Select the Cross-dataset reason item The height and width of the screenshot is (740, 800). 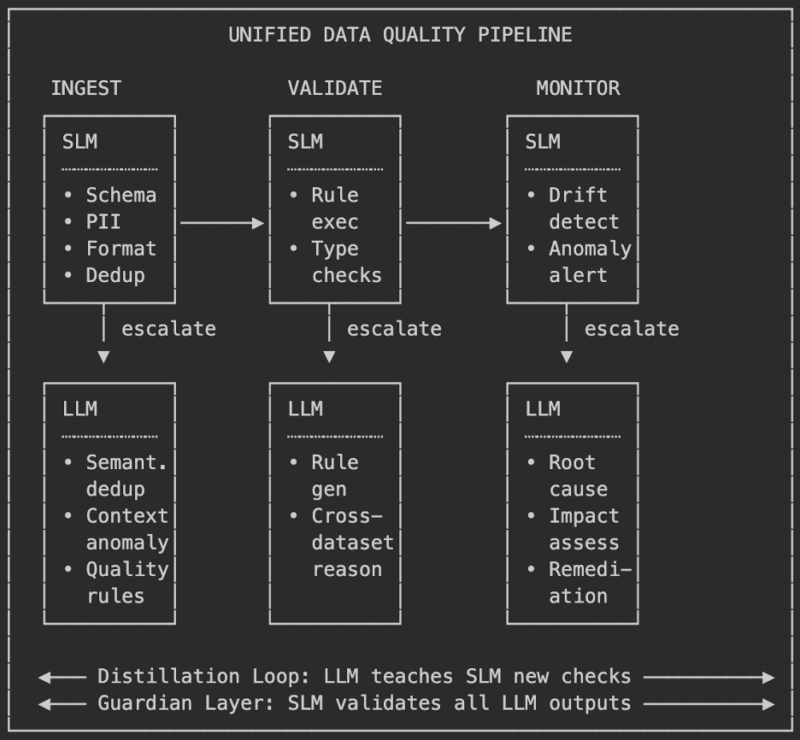[x=352, y=542]
